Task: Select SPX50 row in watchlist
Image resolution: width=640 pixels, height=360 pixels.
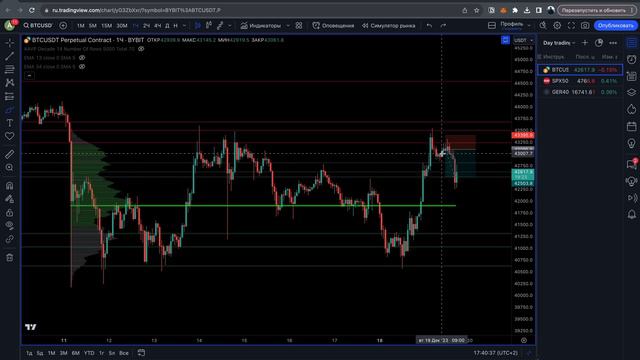Action: [580, 81]
